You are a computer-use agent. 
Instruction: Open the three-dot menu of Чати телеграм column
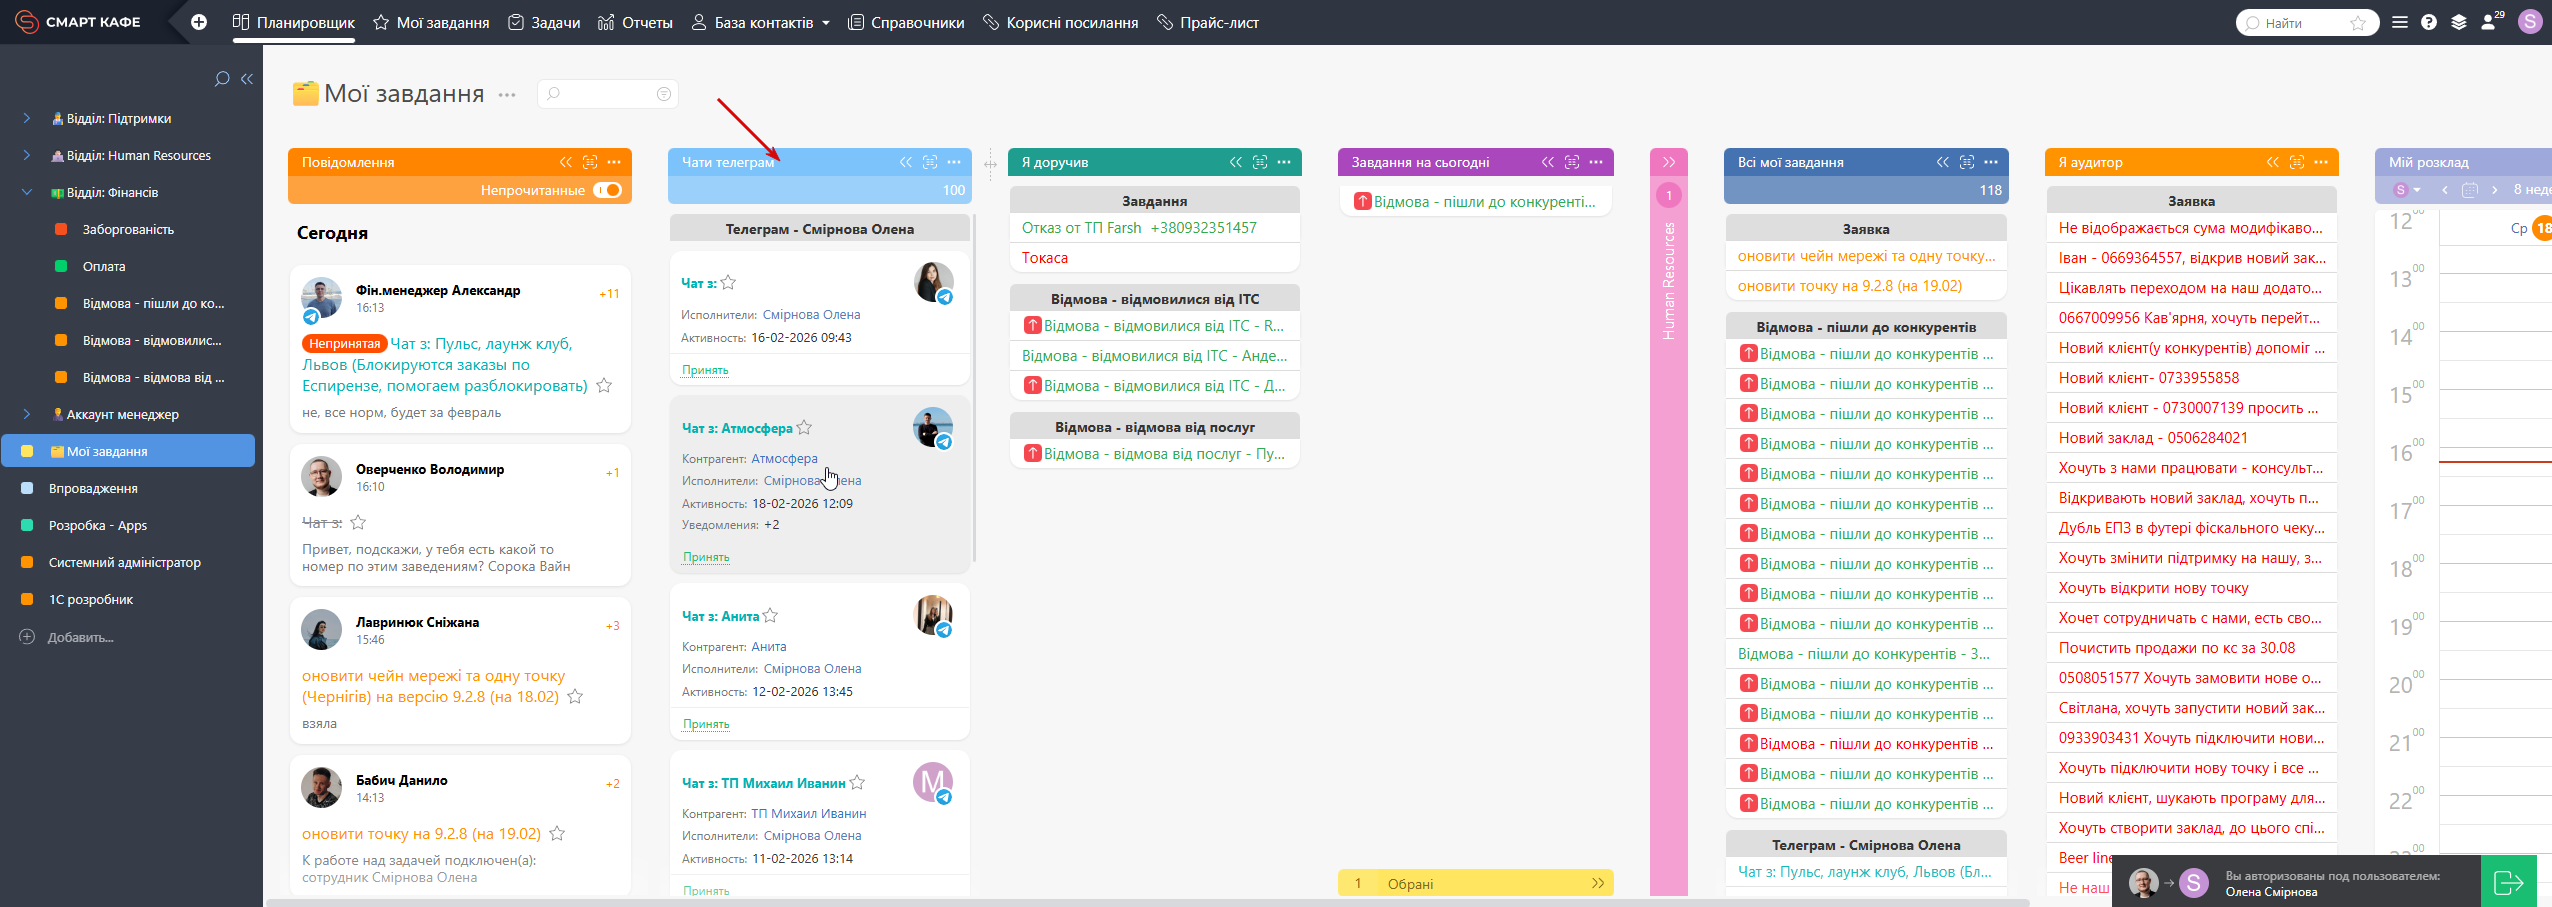pyautogui.click(x=954, y=162)
